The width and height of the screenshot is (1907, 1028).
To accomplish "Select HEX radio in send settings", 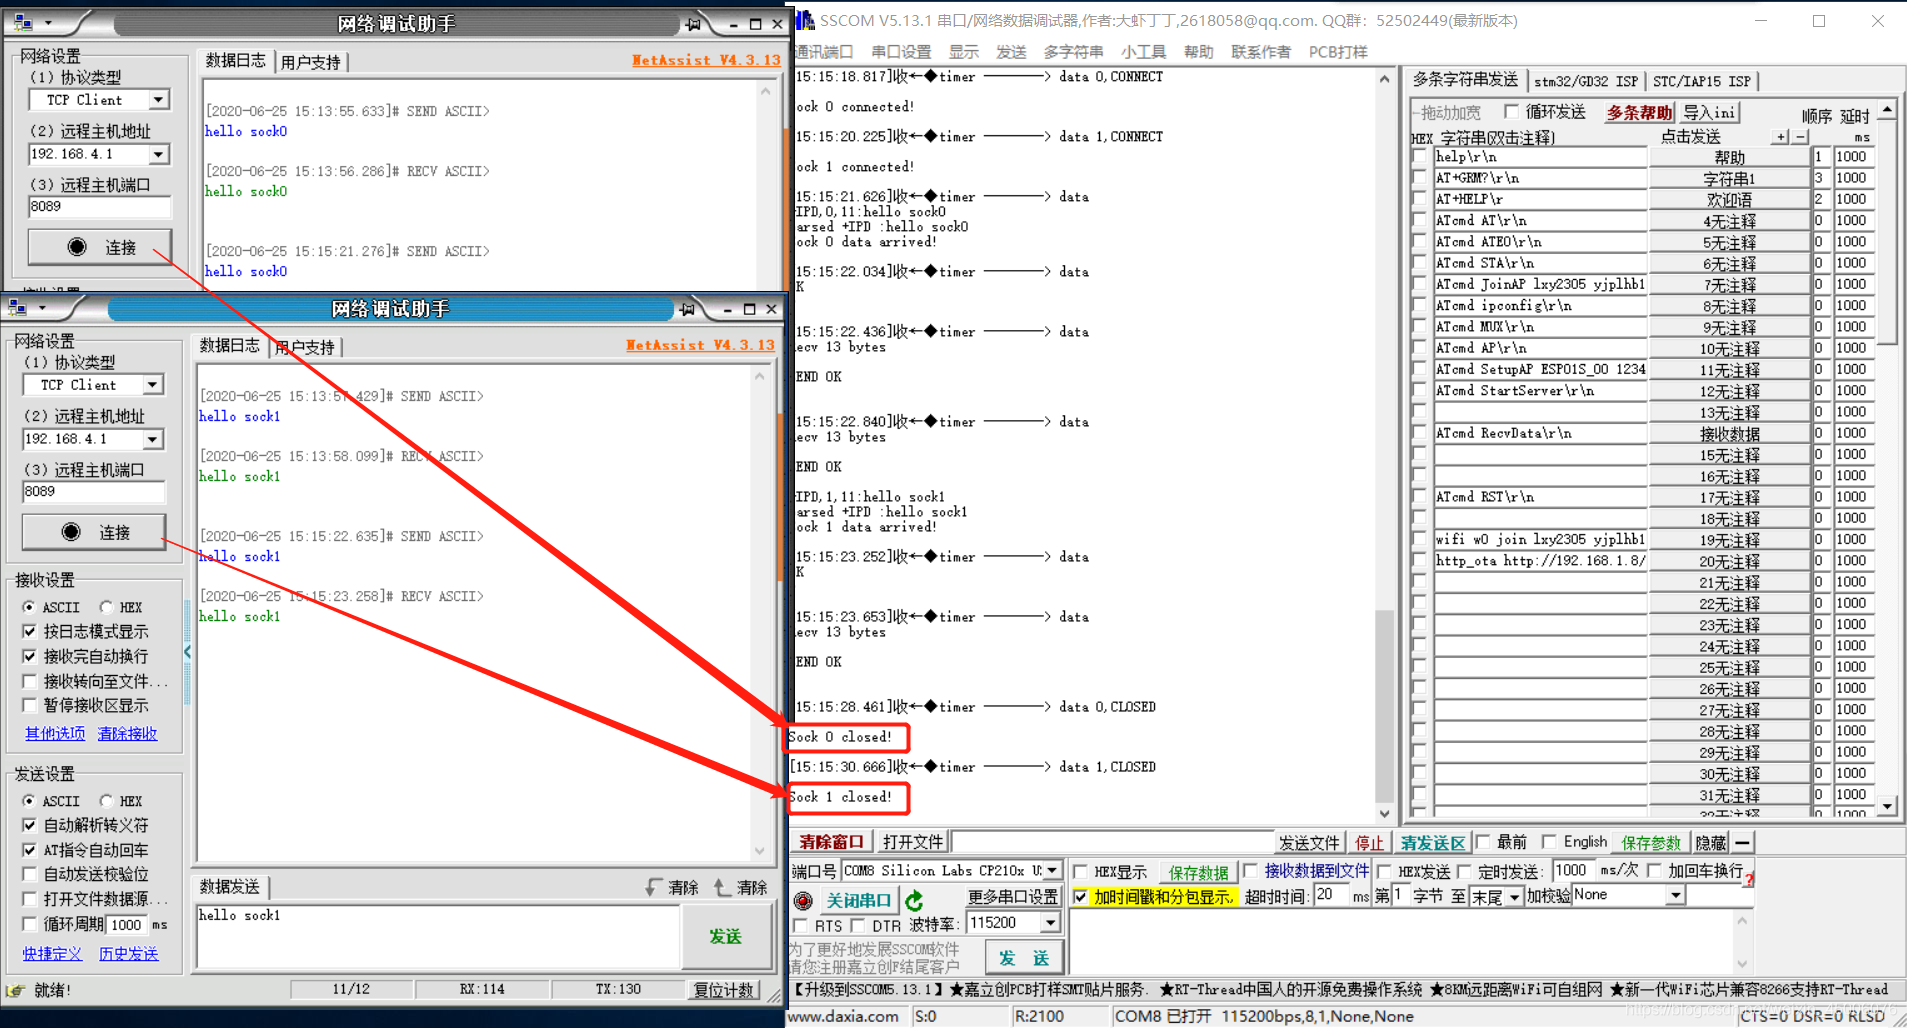I will 106,801.
